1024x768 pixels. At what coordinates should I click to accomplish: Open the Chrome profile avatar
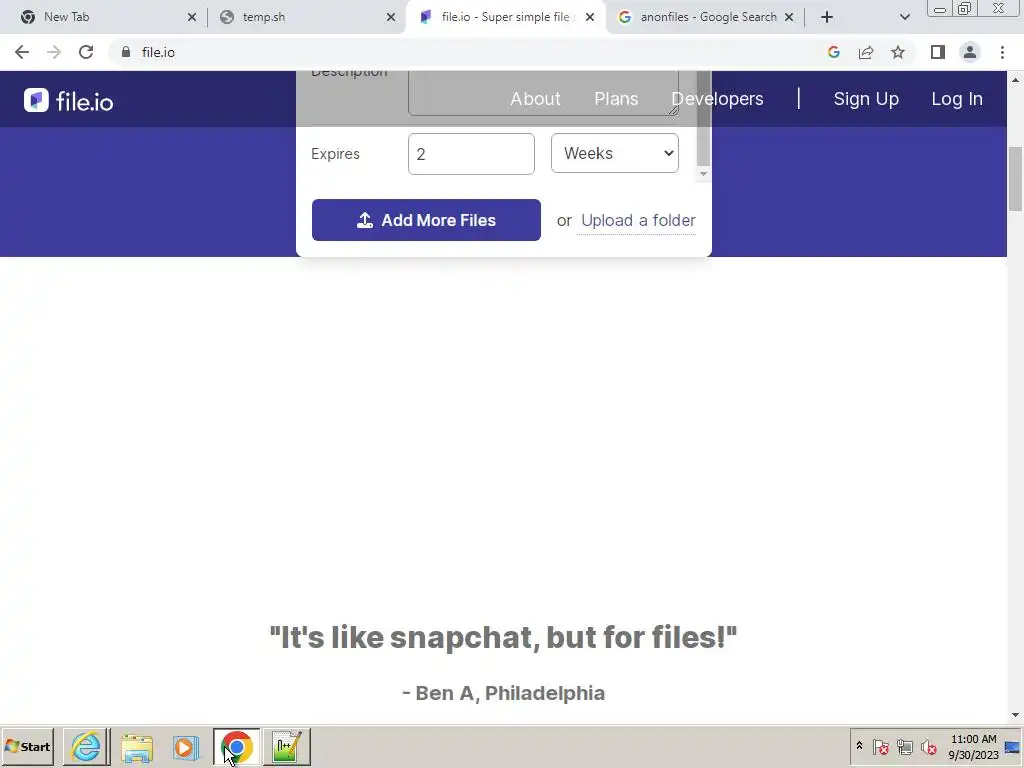click(970, 52)
